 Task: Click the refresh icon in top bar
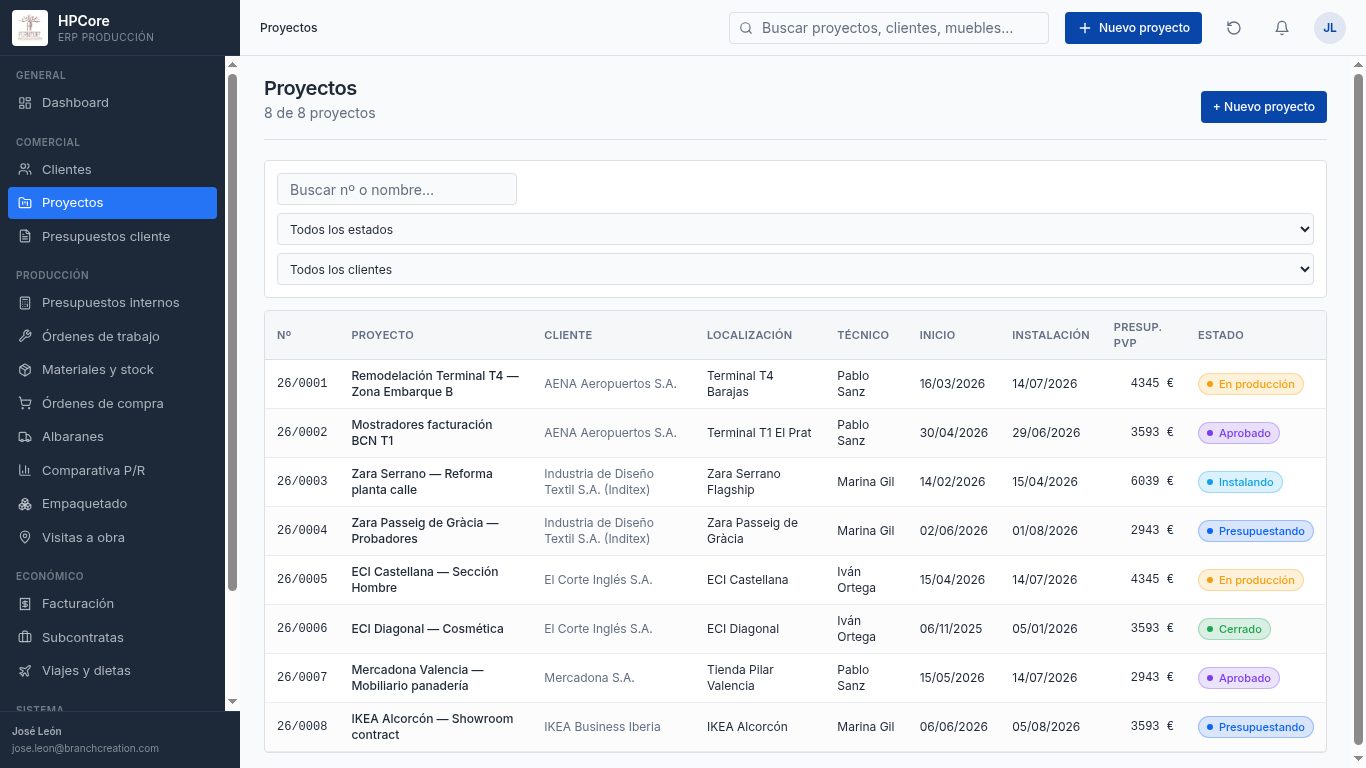click(x=1234, y=28)
